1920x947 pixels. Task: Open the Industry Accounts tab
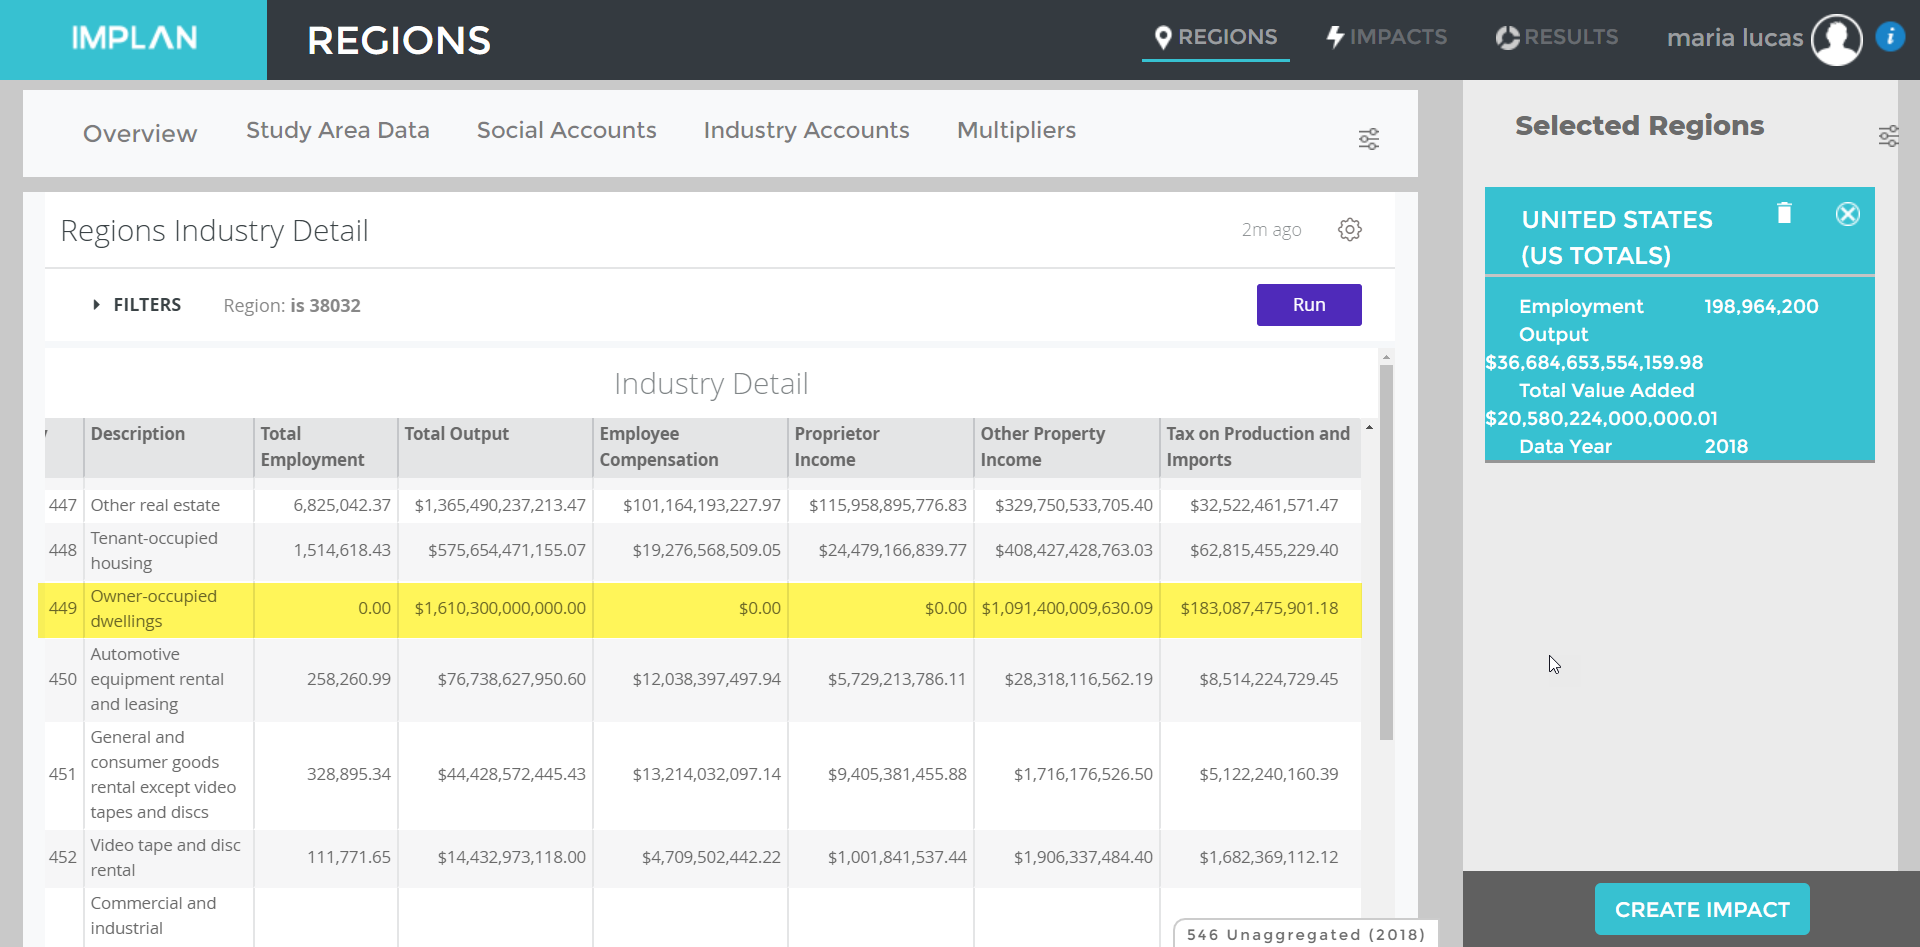click(807, 130)
